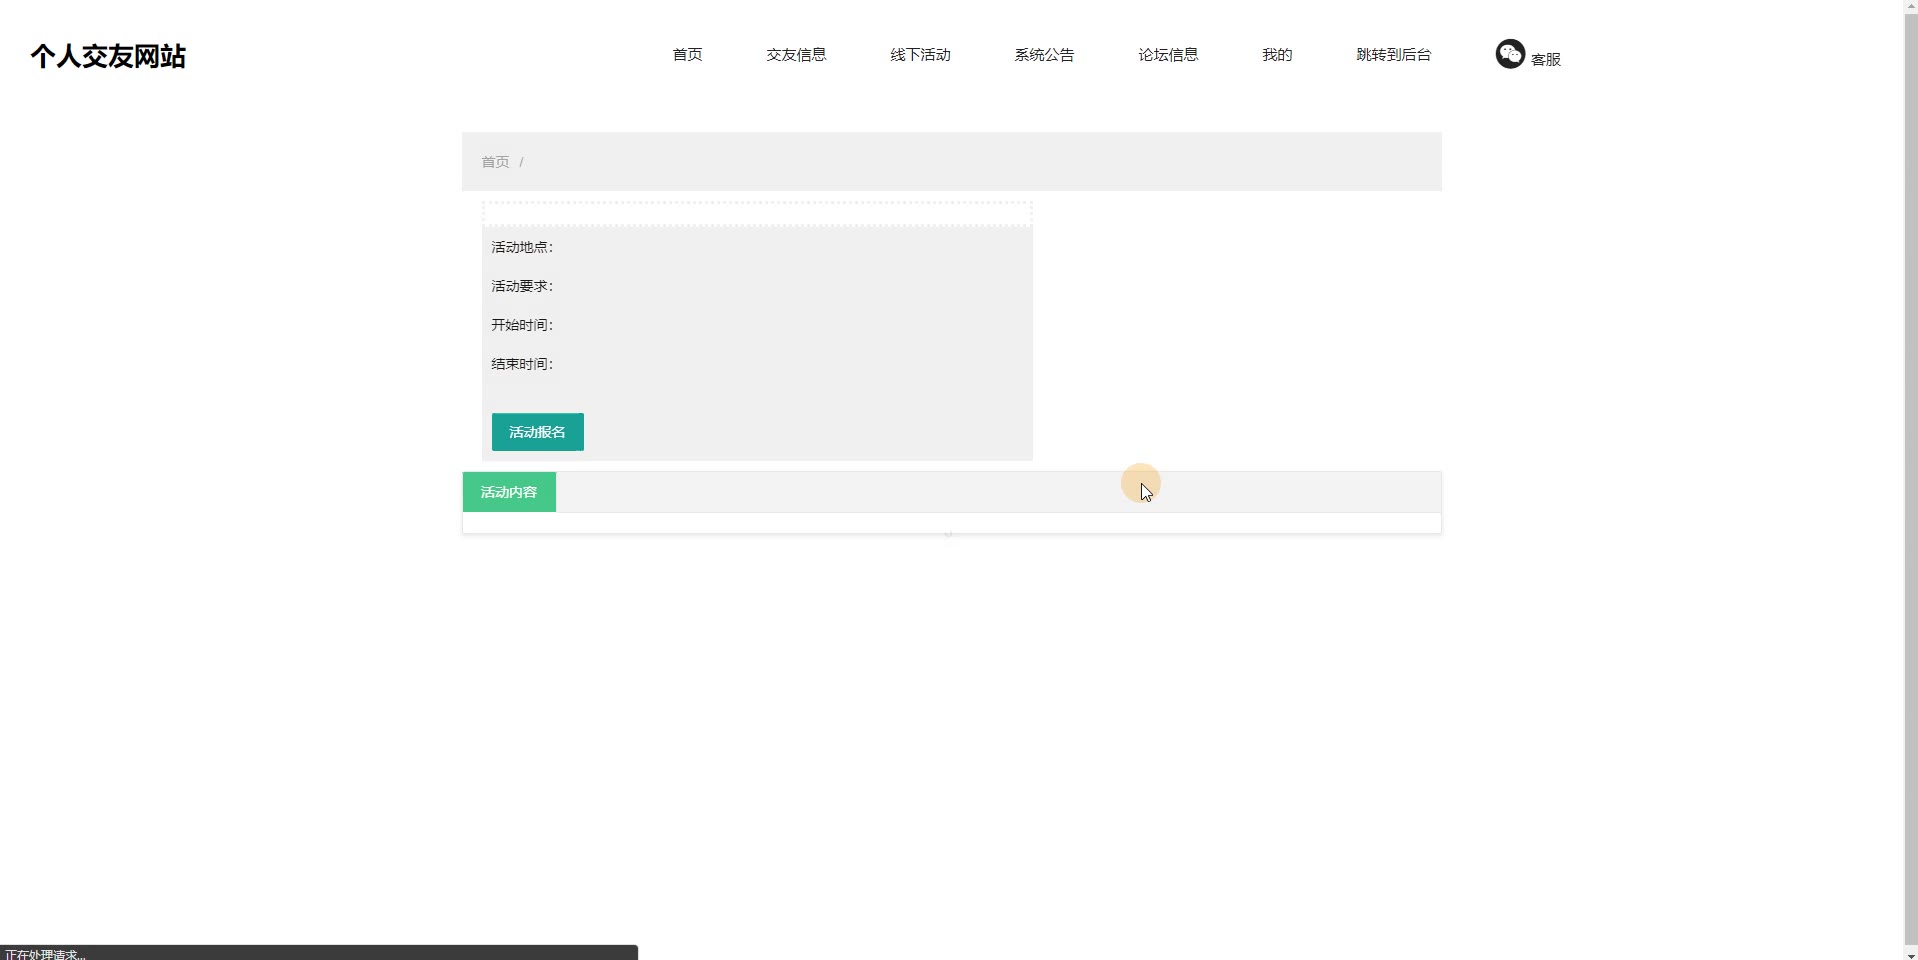The width and height of the screenshot is (1918, 960).
Task: Open the 论坛信息 menu item
Action: (x=1168, y=55)
